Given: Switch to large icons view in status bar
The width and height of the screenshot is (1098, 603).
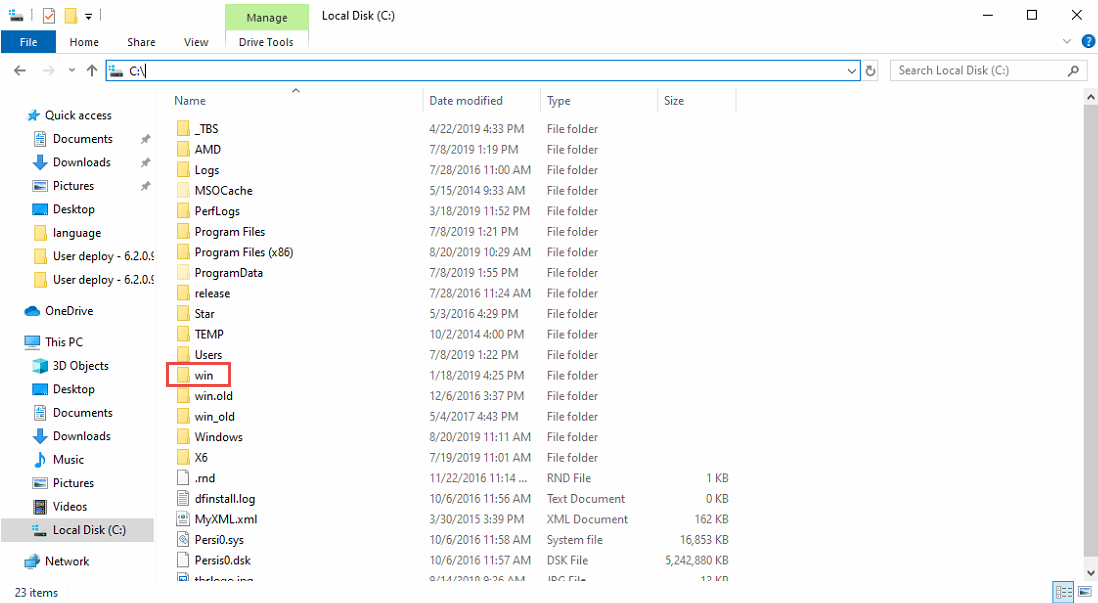Looking at the screenshot, I should click(1082, 592).
